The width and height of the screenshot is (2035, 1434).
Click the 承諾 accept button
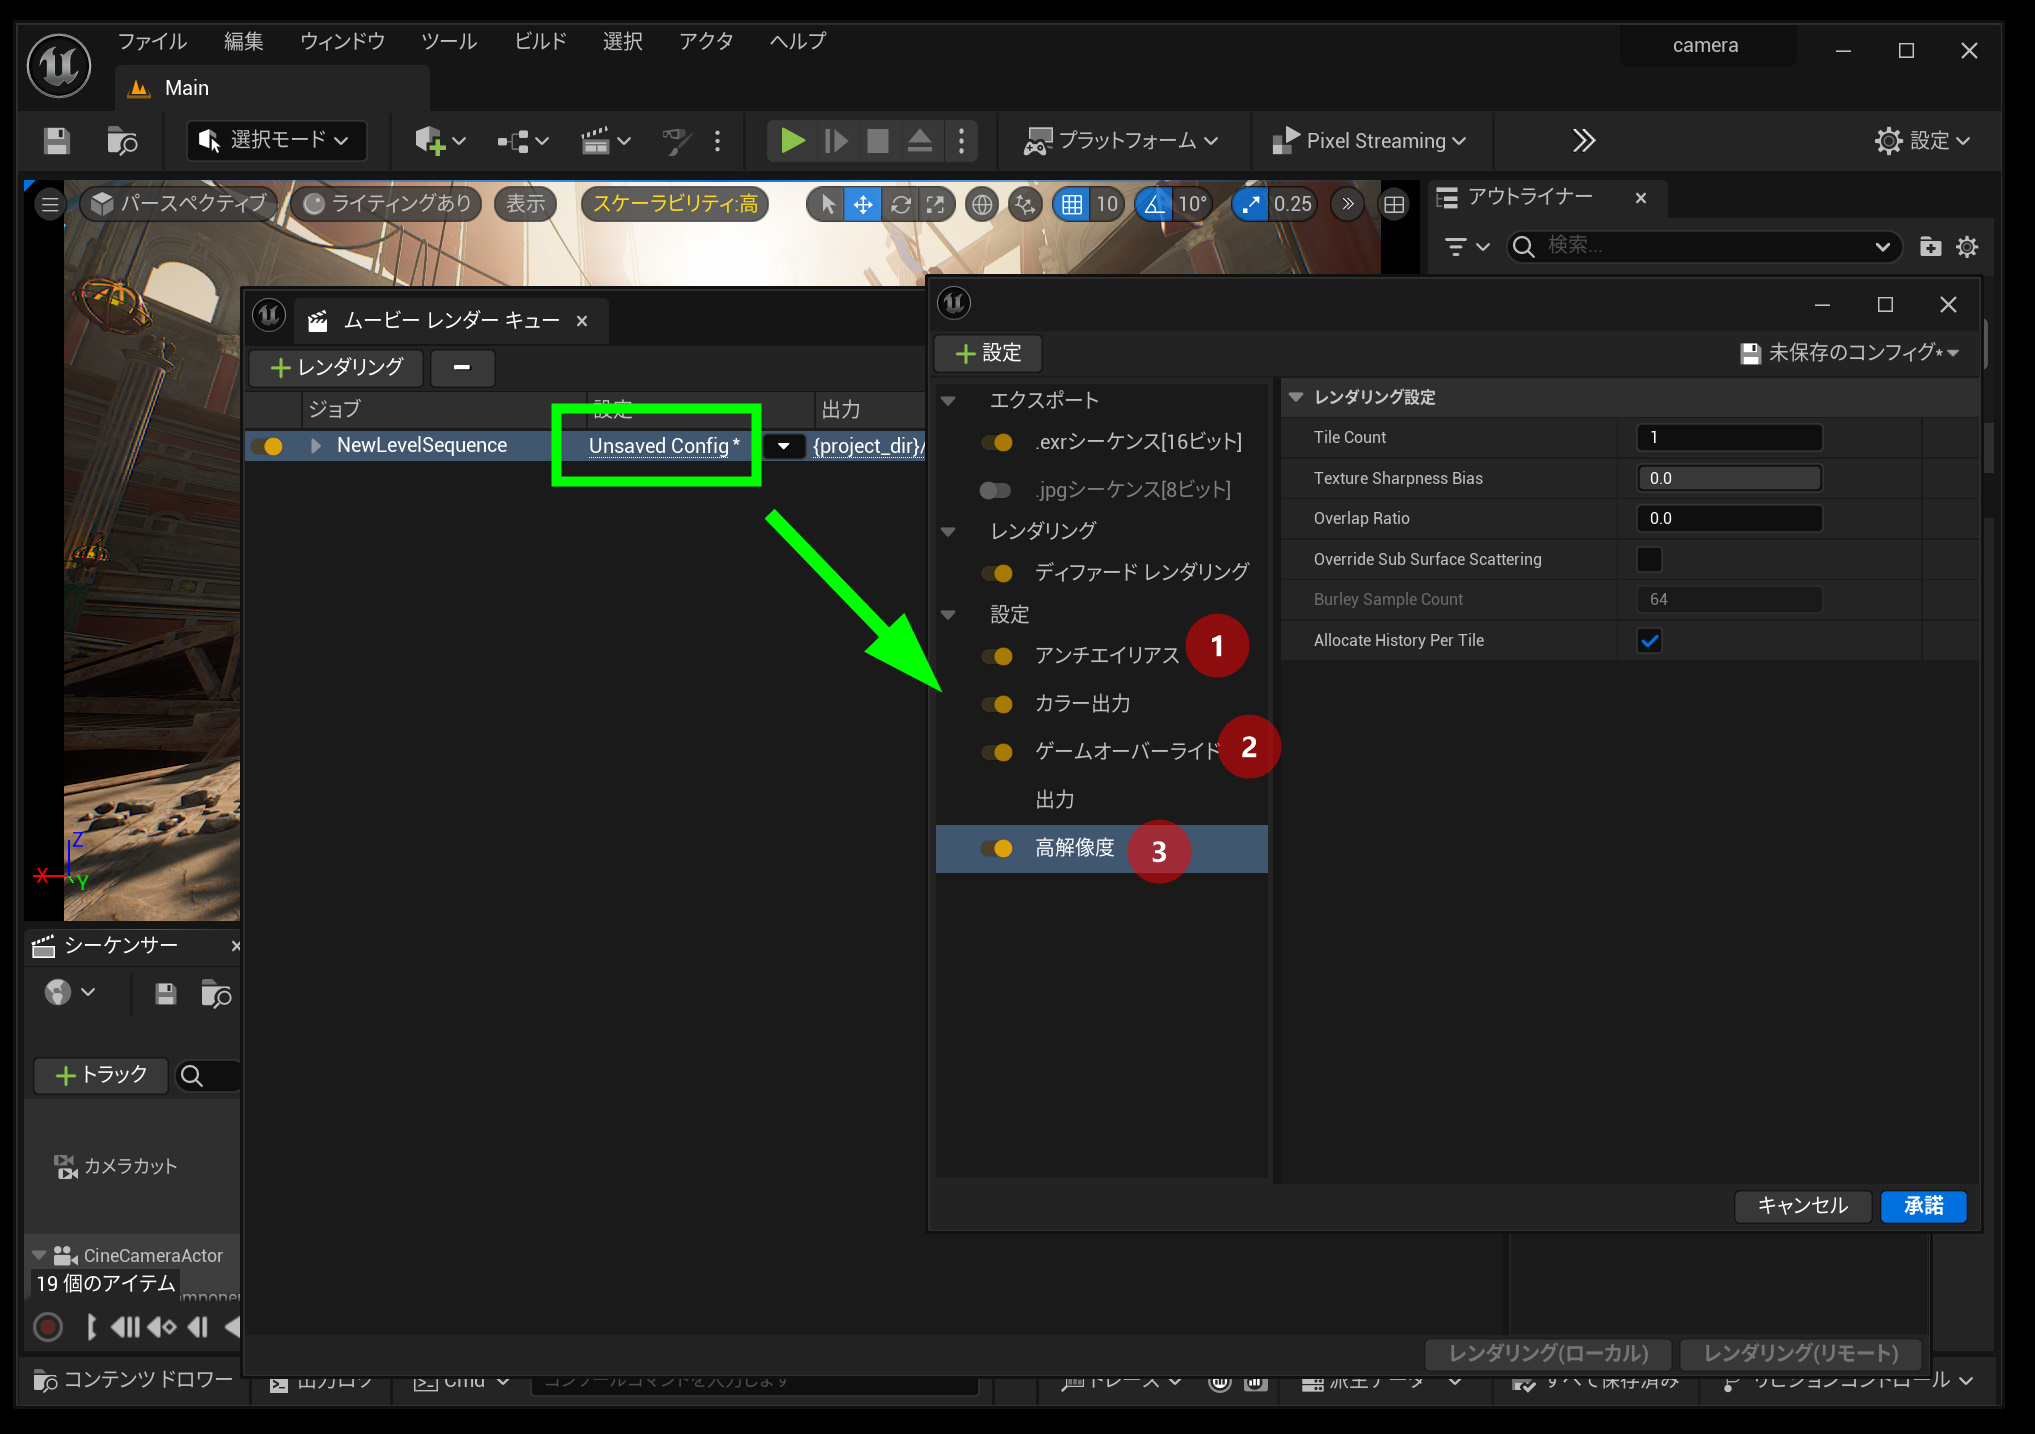click(x=1923, y=1206)
